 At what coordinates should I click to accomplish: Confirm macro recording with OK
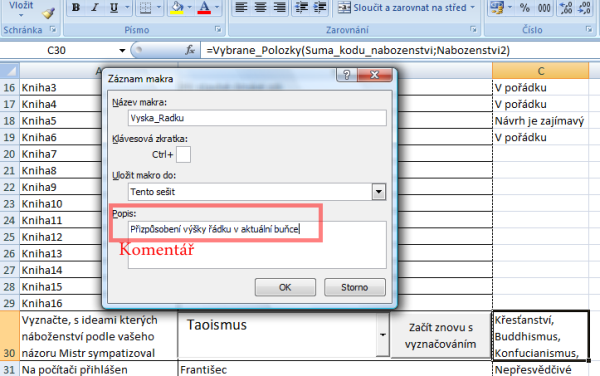(285, 287)
